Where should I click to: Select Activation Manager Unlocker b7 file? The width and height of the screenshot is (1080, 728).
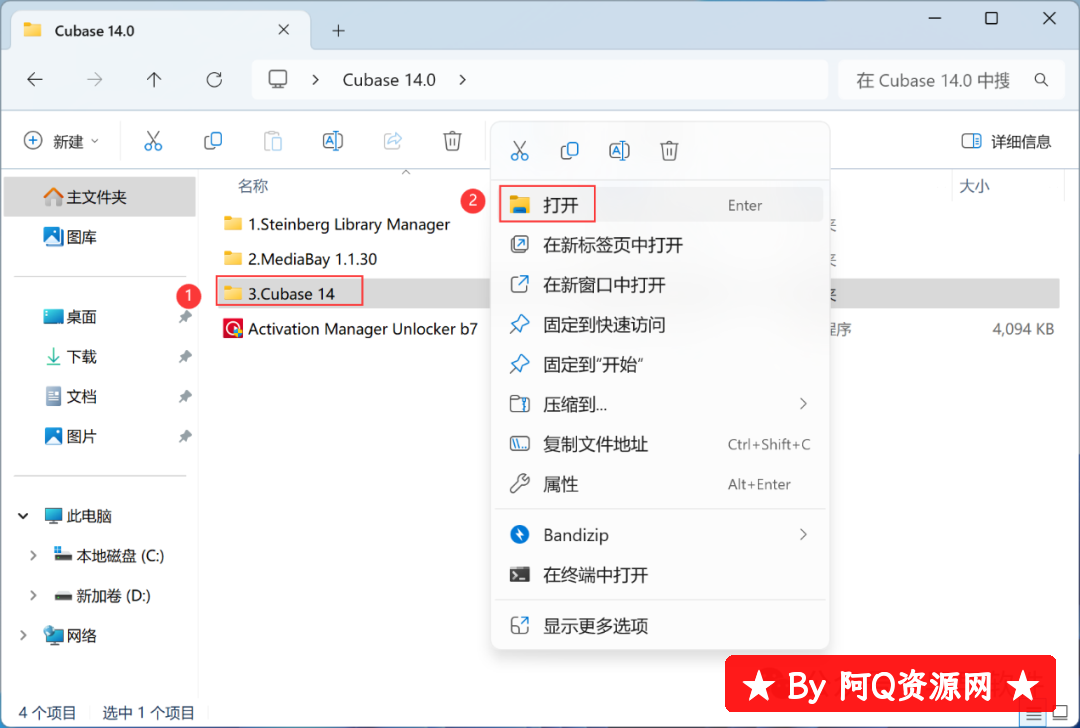pos(350,329)
